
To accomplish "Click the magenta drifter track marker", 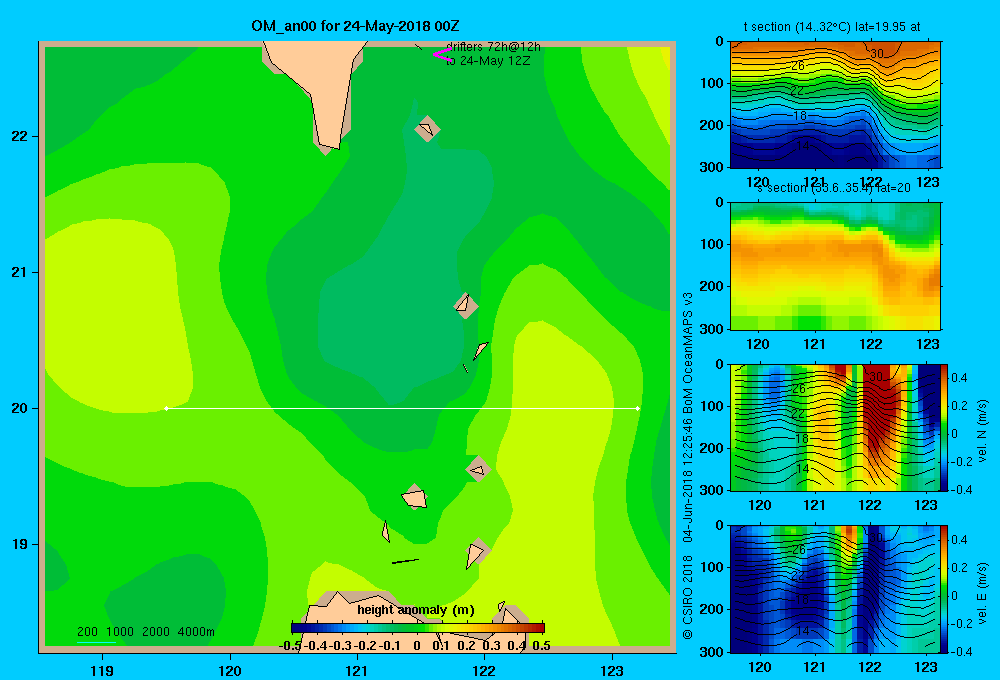I will [441, 55].
